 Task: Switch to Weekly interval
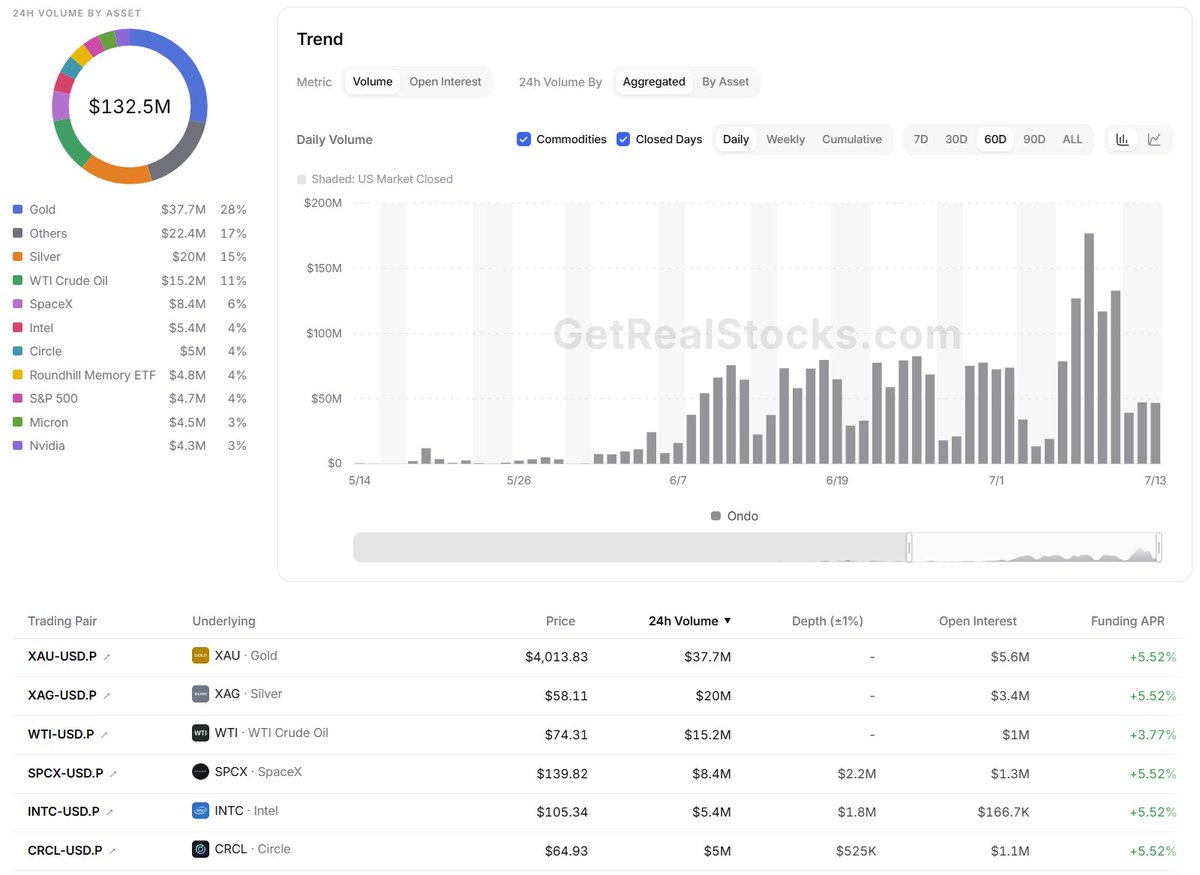coord(785,139)
